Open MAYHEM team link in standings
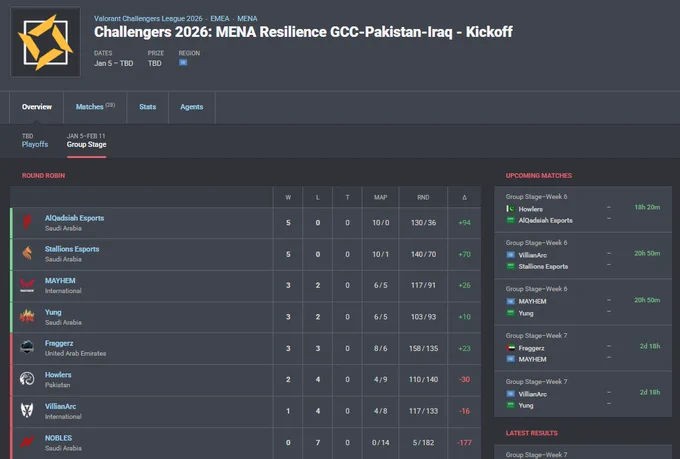 pos(60,281)
